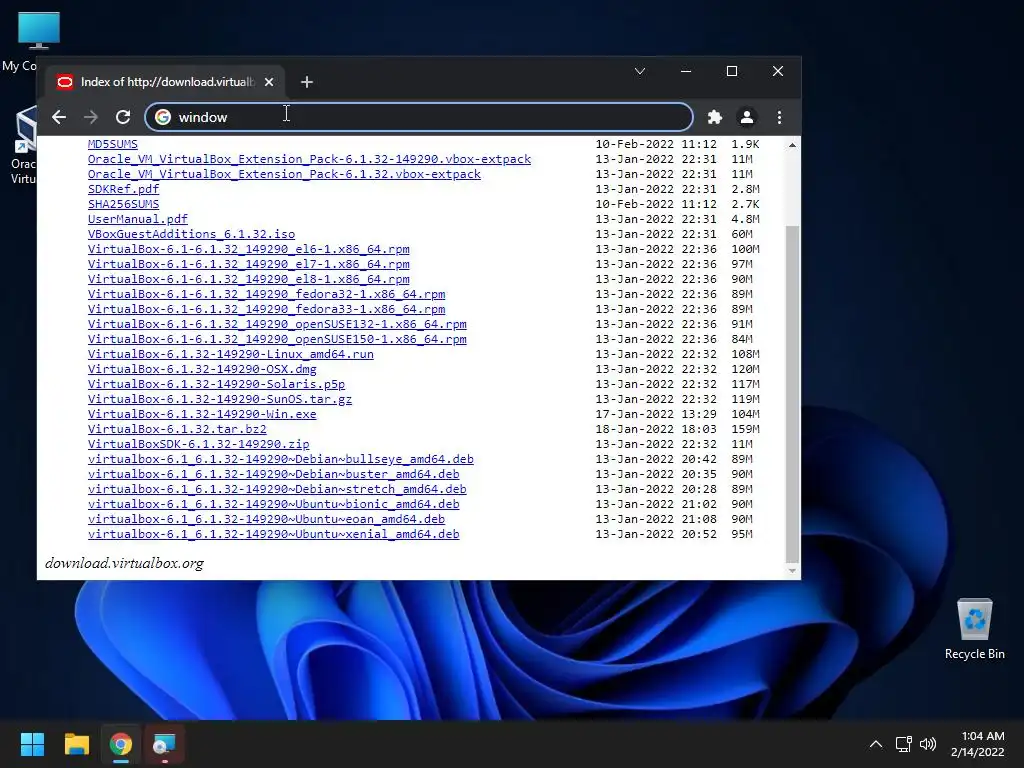
Task: Download VirtualBox-6.1.32-149290-OSX.dmg
Action: (202, 369)
